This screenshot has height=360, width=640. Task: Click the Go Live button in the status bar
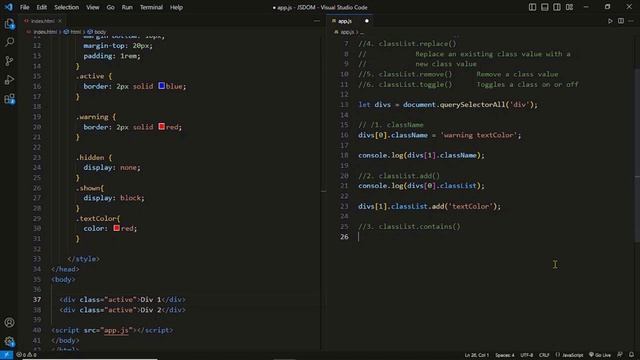[x=600, y=355]
